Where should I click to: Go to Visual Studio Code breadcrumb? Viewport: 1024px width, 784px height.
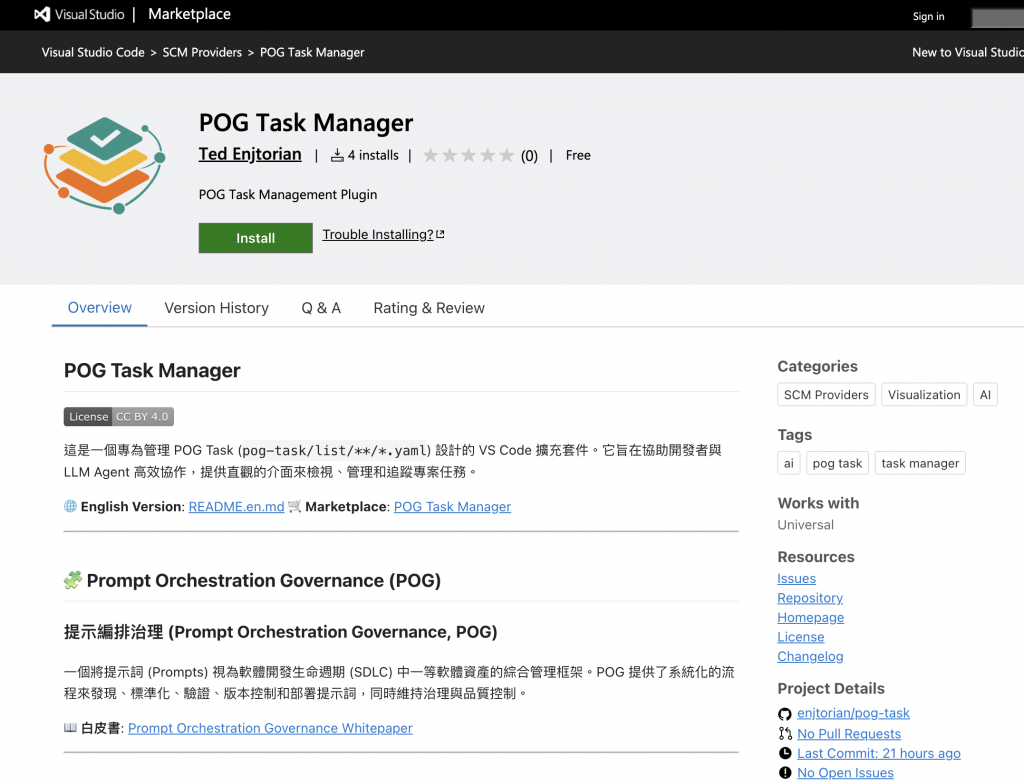(x=93, y=52)
